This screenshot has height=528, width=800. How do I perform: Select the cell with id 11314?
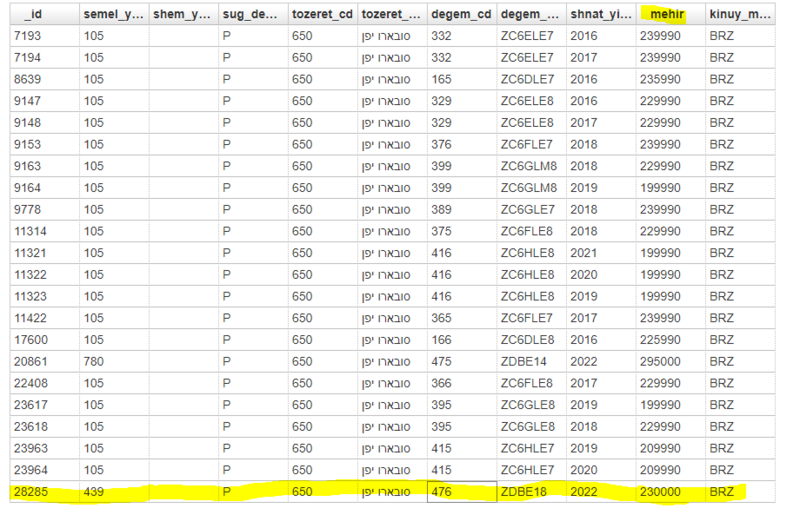[x=44, y=231]
